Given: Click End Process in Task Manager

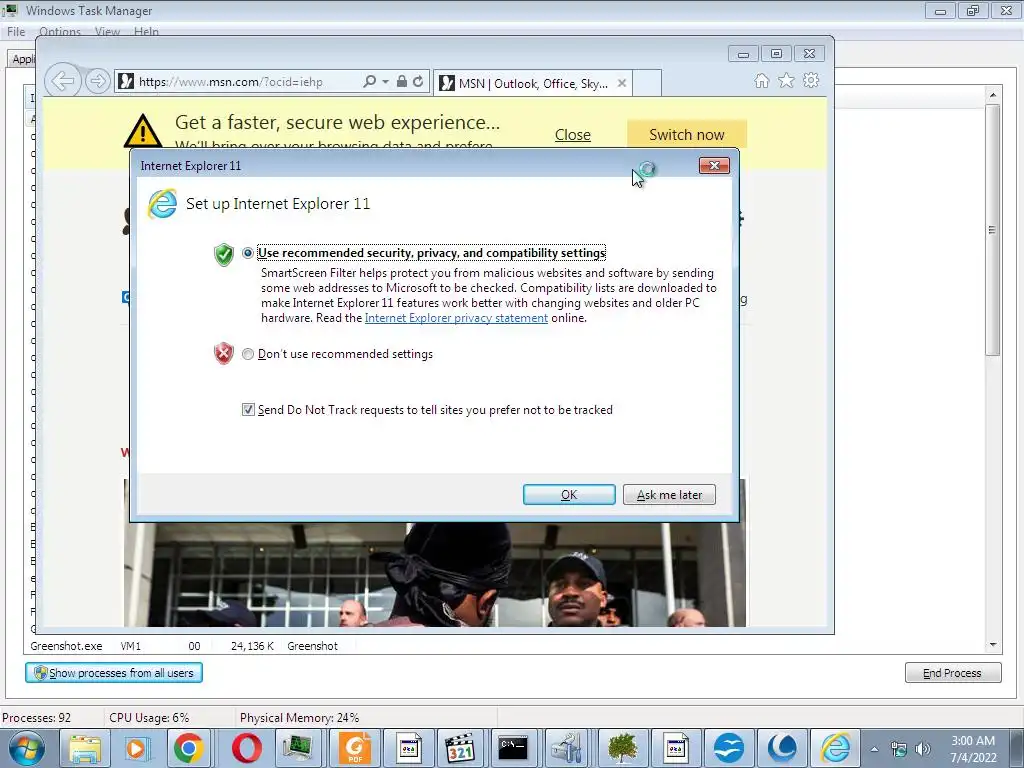Looking at the screenshot, I should click(953, 673).
